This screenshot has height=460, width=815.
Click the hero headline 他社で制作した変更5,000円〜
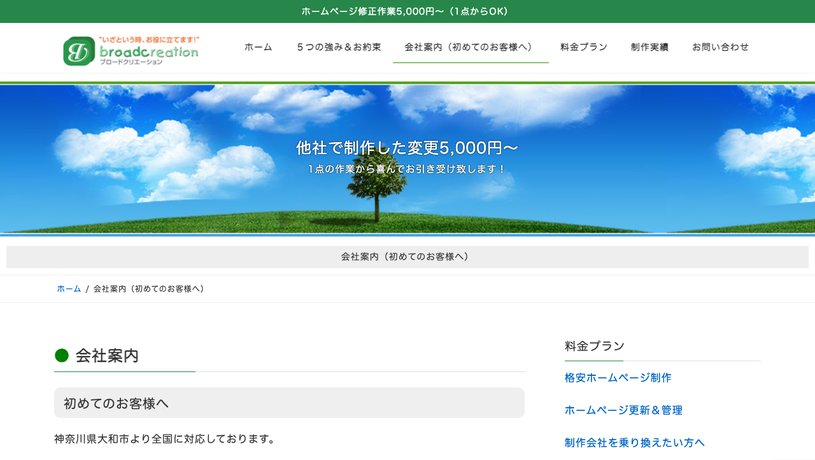(407, 148)
